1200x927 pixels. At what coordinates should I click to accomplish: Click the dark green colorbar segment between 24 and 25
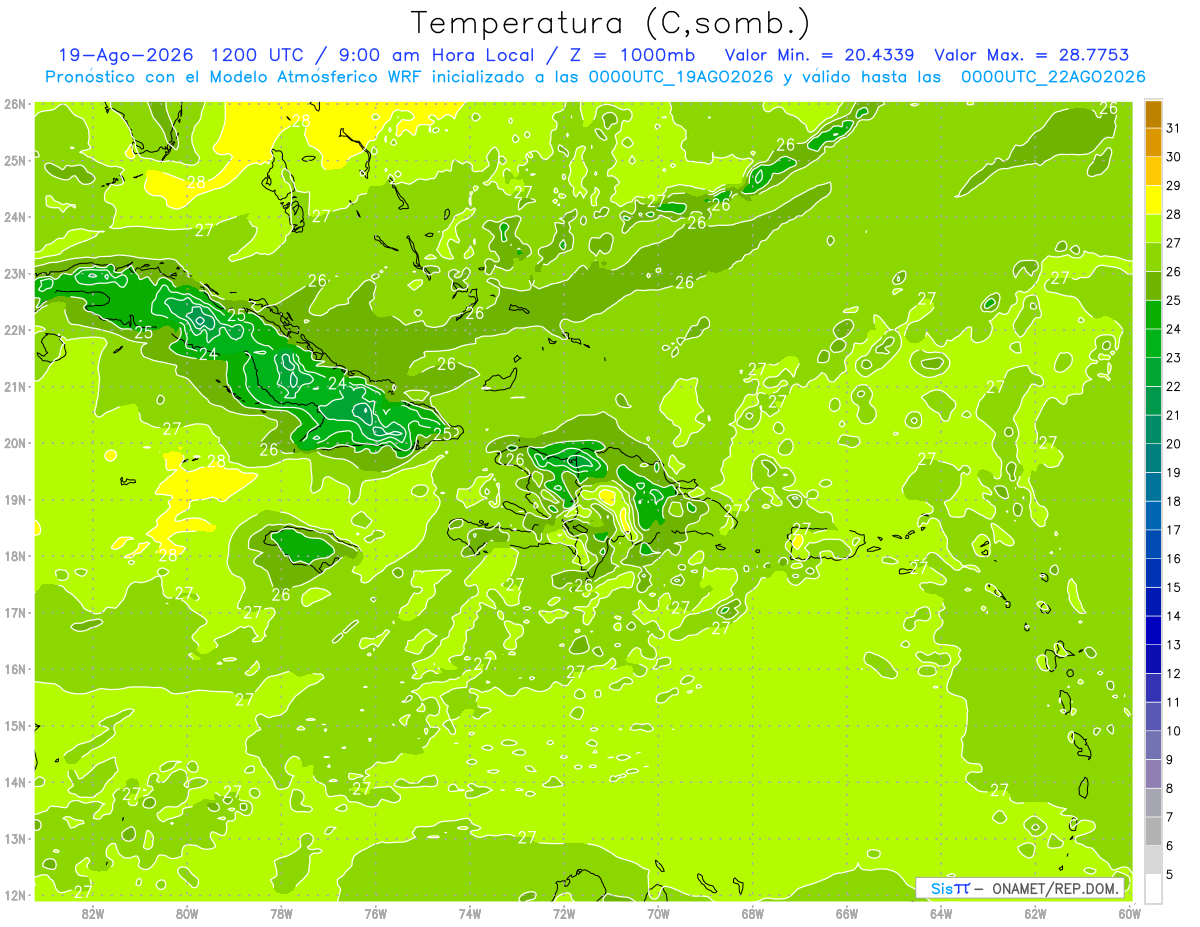pyautogui.click(x=1153, y=315)
